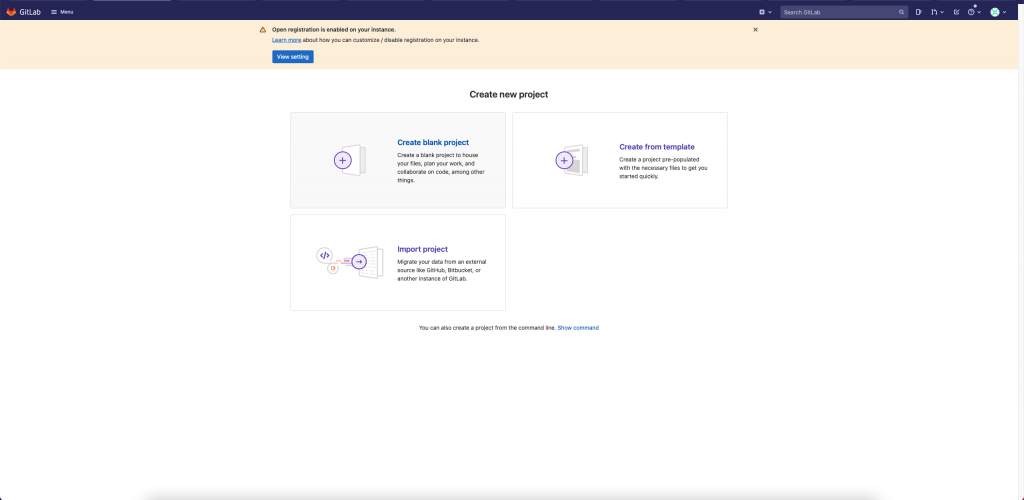Click the 'Create a project pre-populated' description
The image size is (1024, 500).
[x=664, y=168]
